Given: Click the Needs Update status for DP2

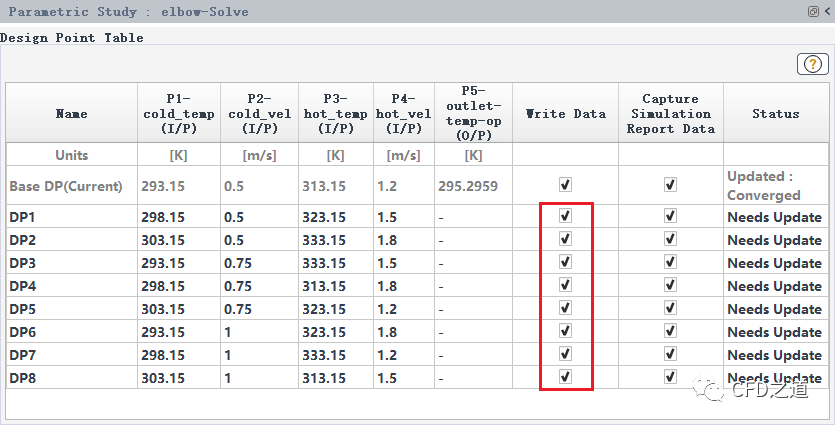Looking at the screenshot, I should point(774,240).
